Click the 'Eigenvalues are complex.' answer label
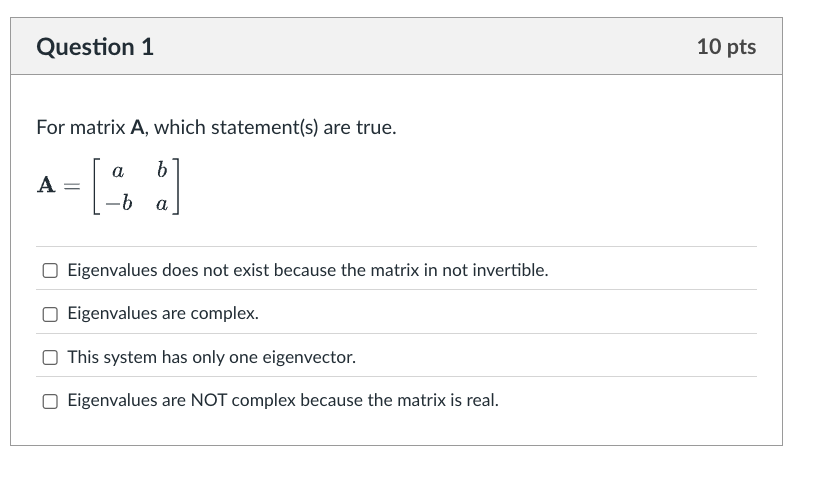The height and width of the screenshot is (477, 830). coord(163,314)
